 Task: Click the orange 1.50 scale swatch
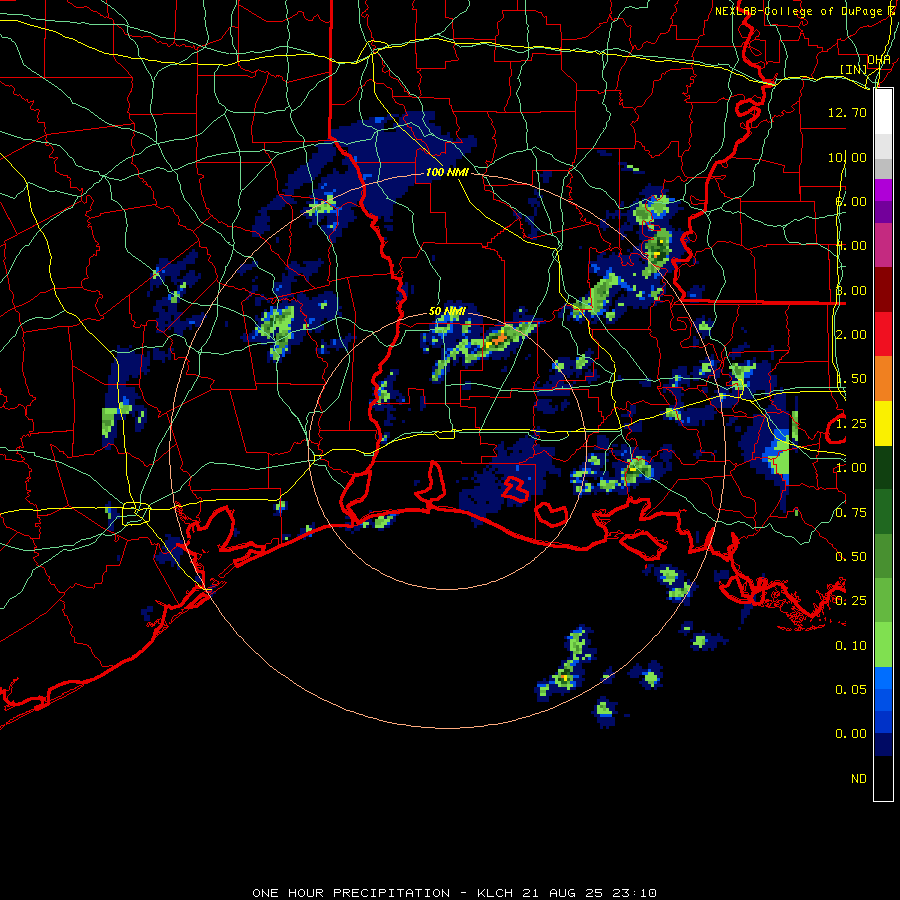click(883, 379)
